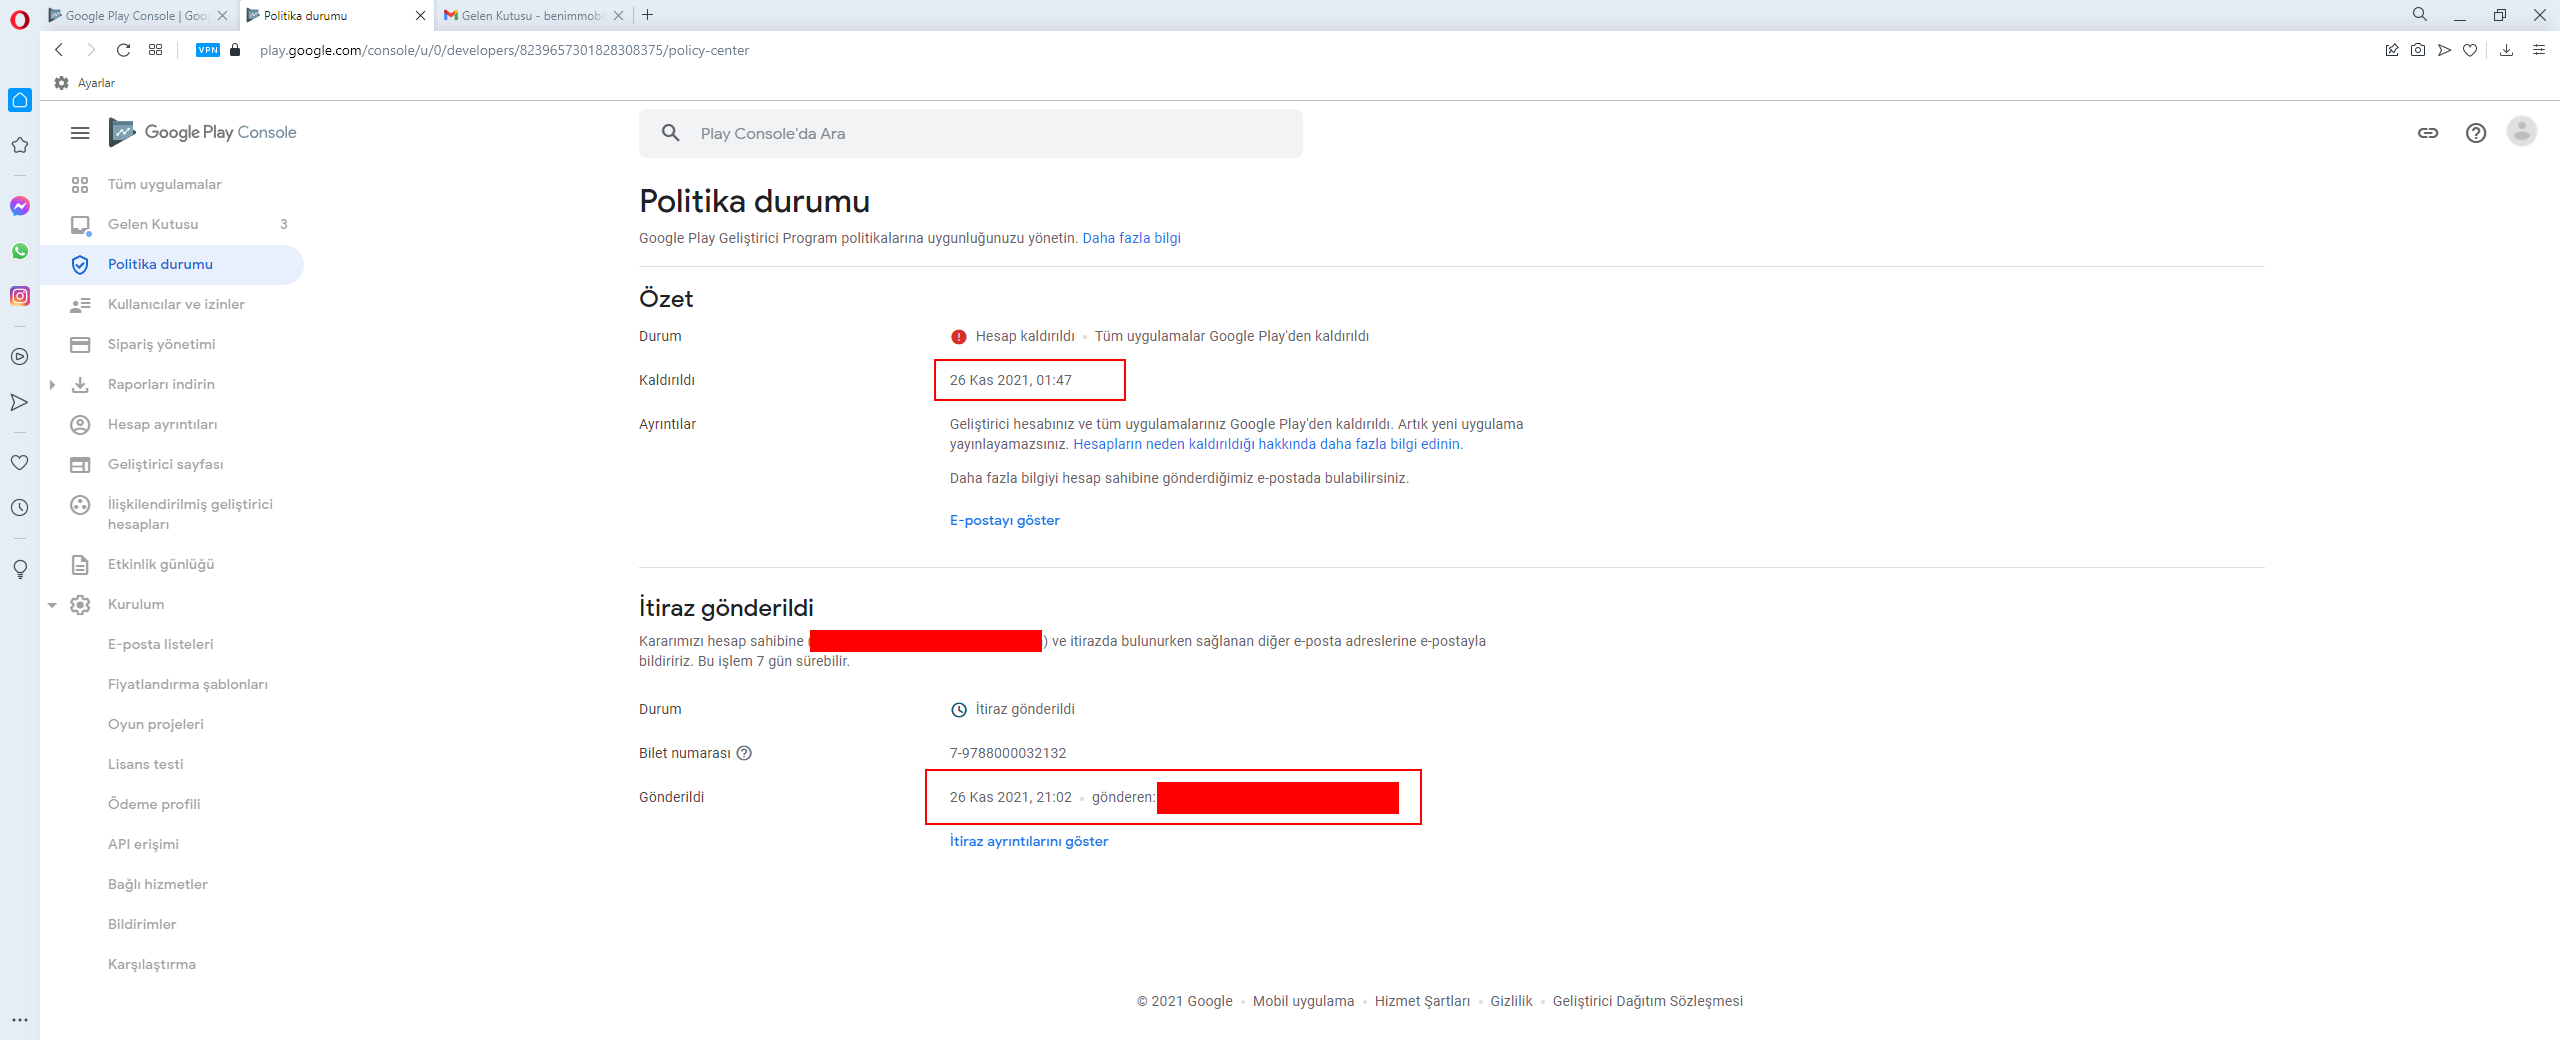
Task: Open the sidebar player icon
Action: click(x=19, y=357)
